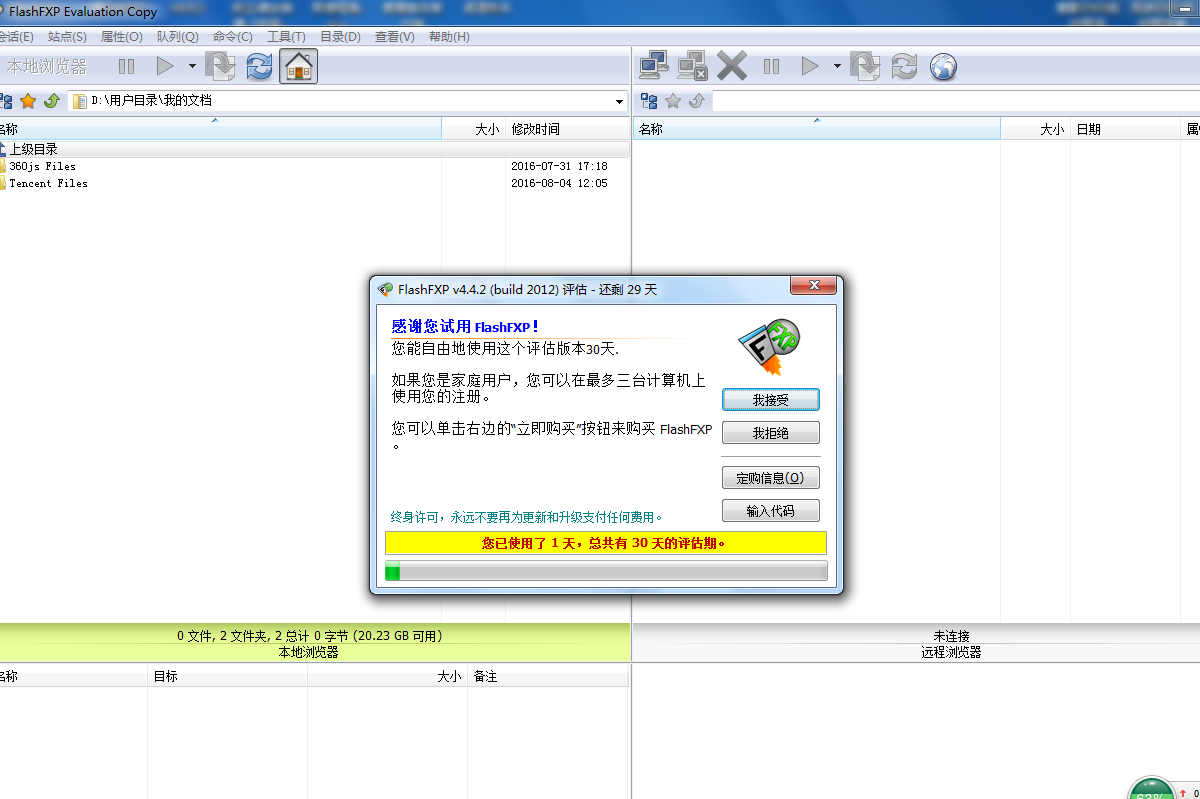Select the 上级目录 parent directory row

coord(314,149)
